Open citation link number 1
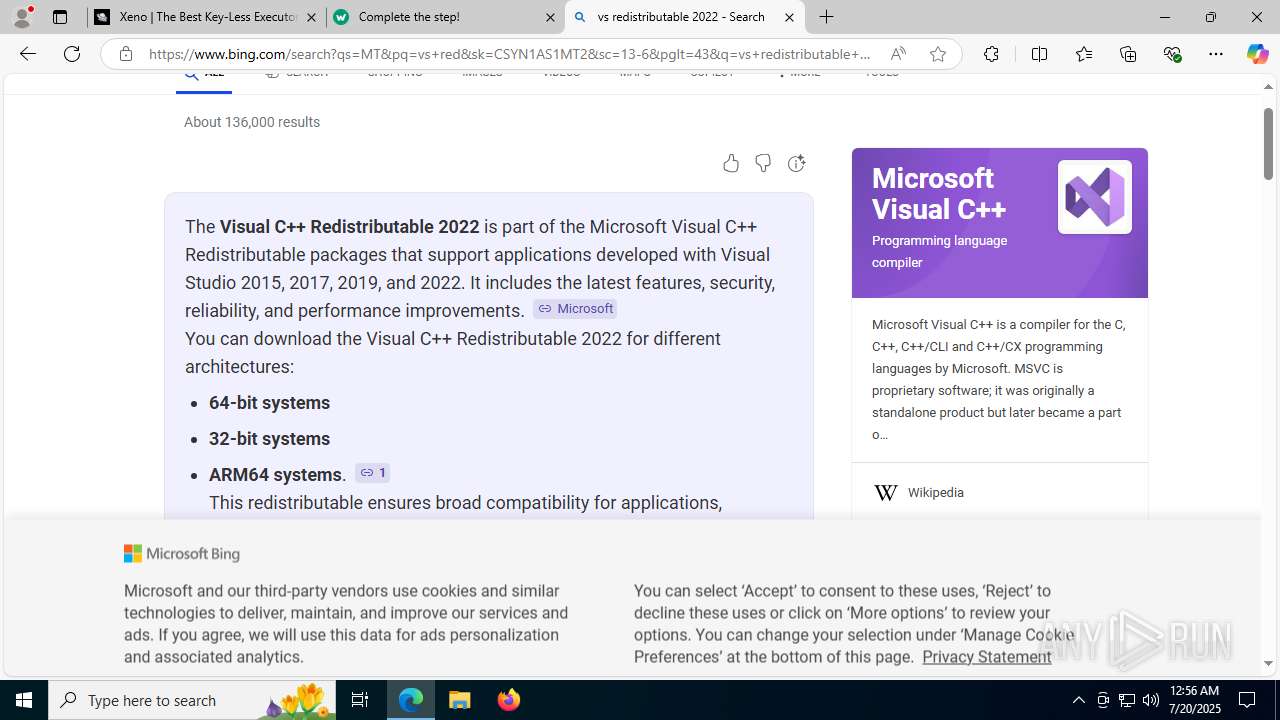The width and height of the screenshot is (1280, 720). [x=373, y=473]
